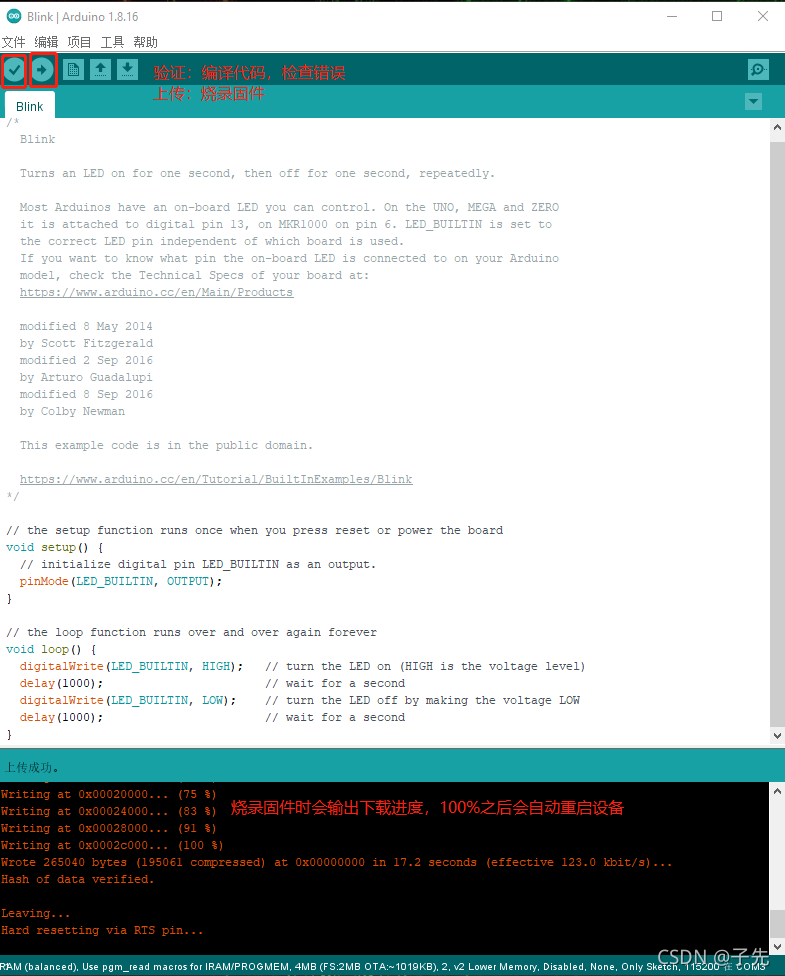Screen dimensions: 785x976
Task: Open the 项目 (Sketch) menu
Action: pos(79,42)
